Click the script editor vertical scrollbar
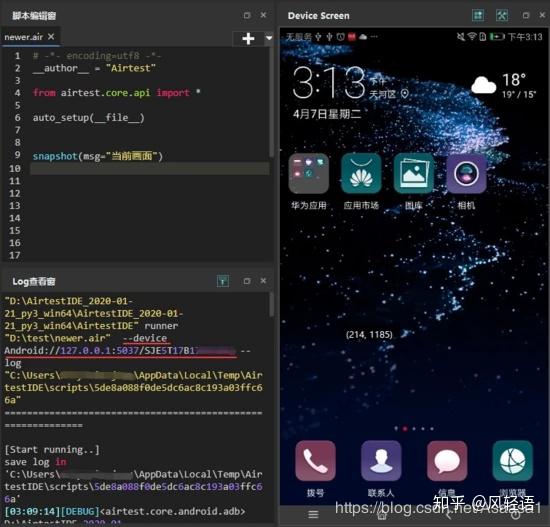550x527 pixels. point(271,102)
